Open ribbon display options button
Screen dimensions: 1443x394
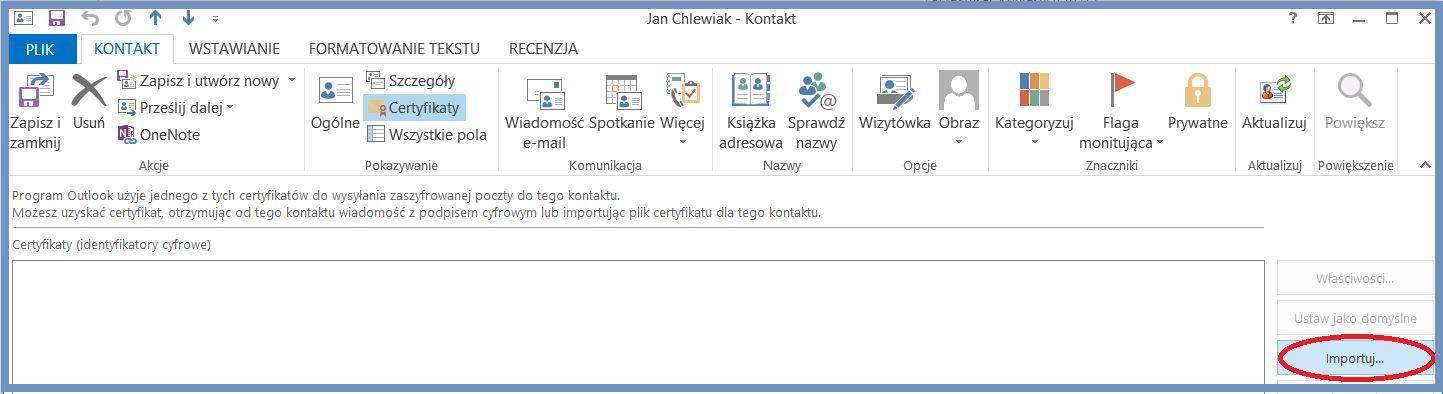click(1325, 18)
